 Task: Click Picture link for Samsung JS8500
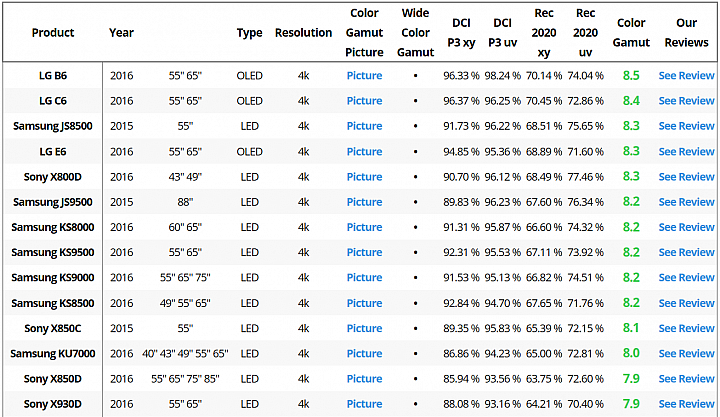coord(364,126)
